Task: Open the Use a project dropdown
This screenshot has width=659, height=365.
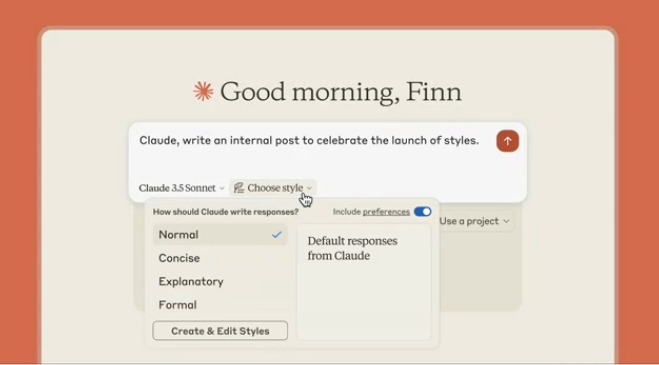Action: (474, 221)
